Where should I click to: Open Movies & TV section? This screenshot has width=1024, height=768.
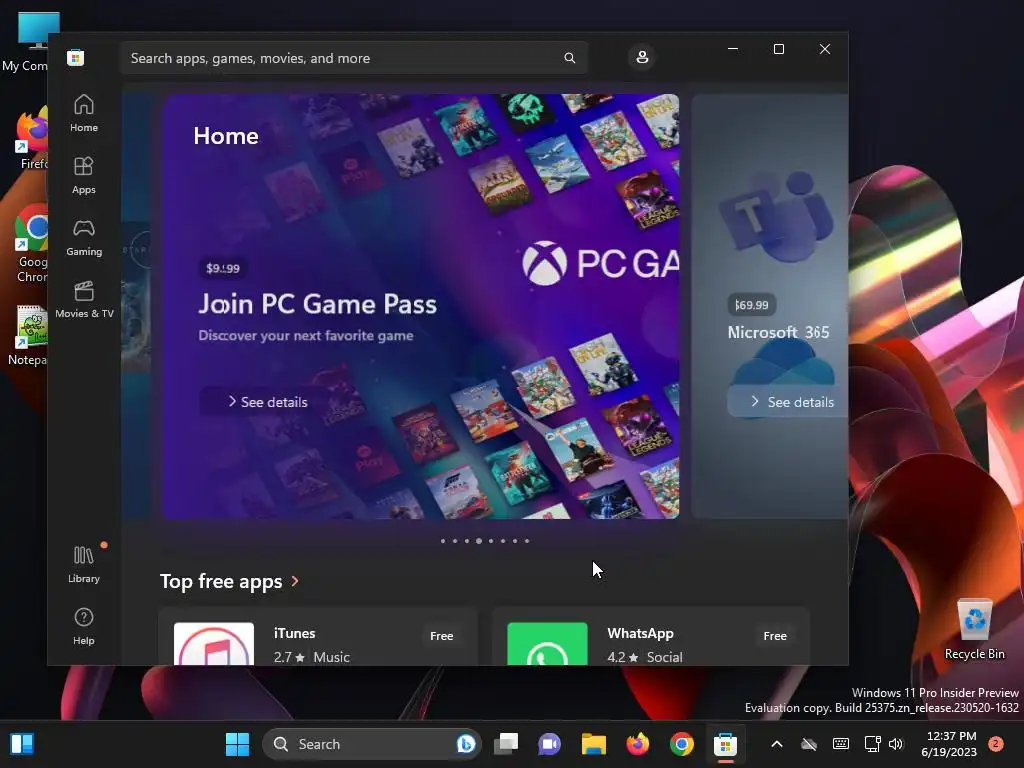pyautogui.click(x=84, y=300)
